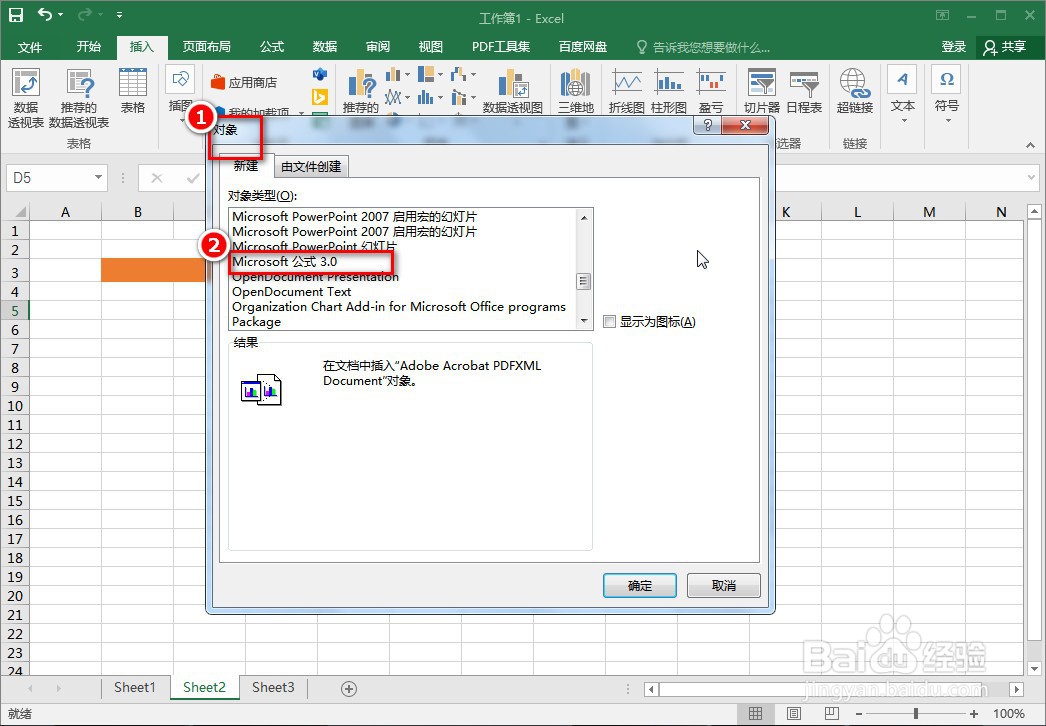Collapse the ribbon with the chevron

[x=1030, y=145]
